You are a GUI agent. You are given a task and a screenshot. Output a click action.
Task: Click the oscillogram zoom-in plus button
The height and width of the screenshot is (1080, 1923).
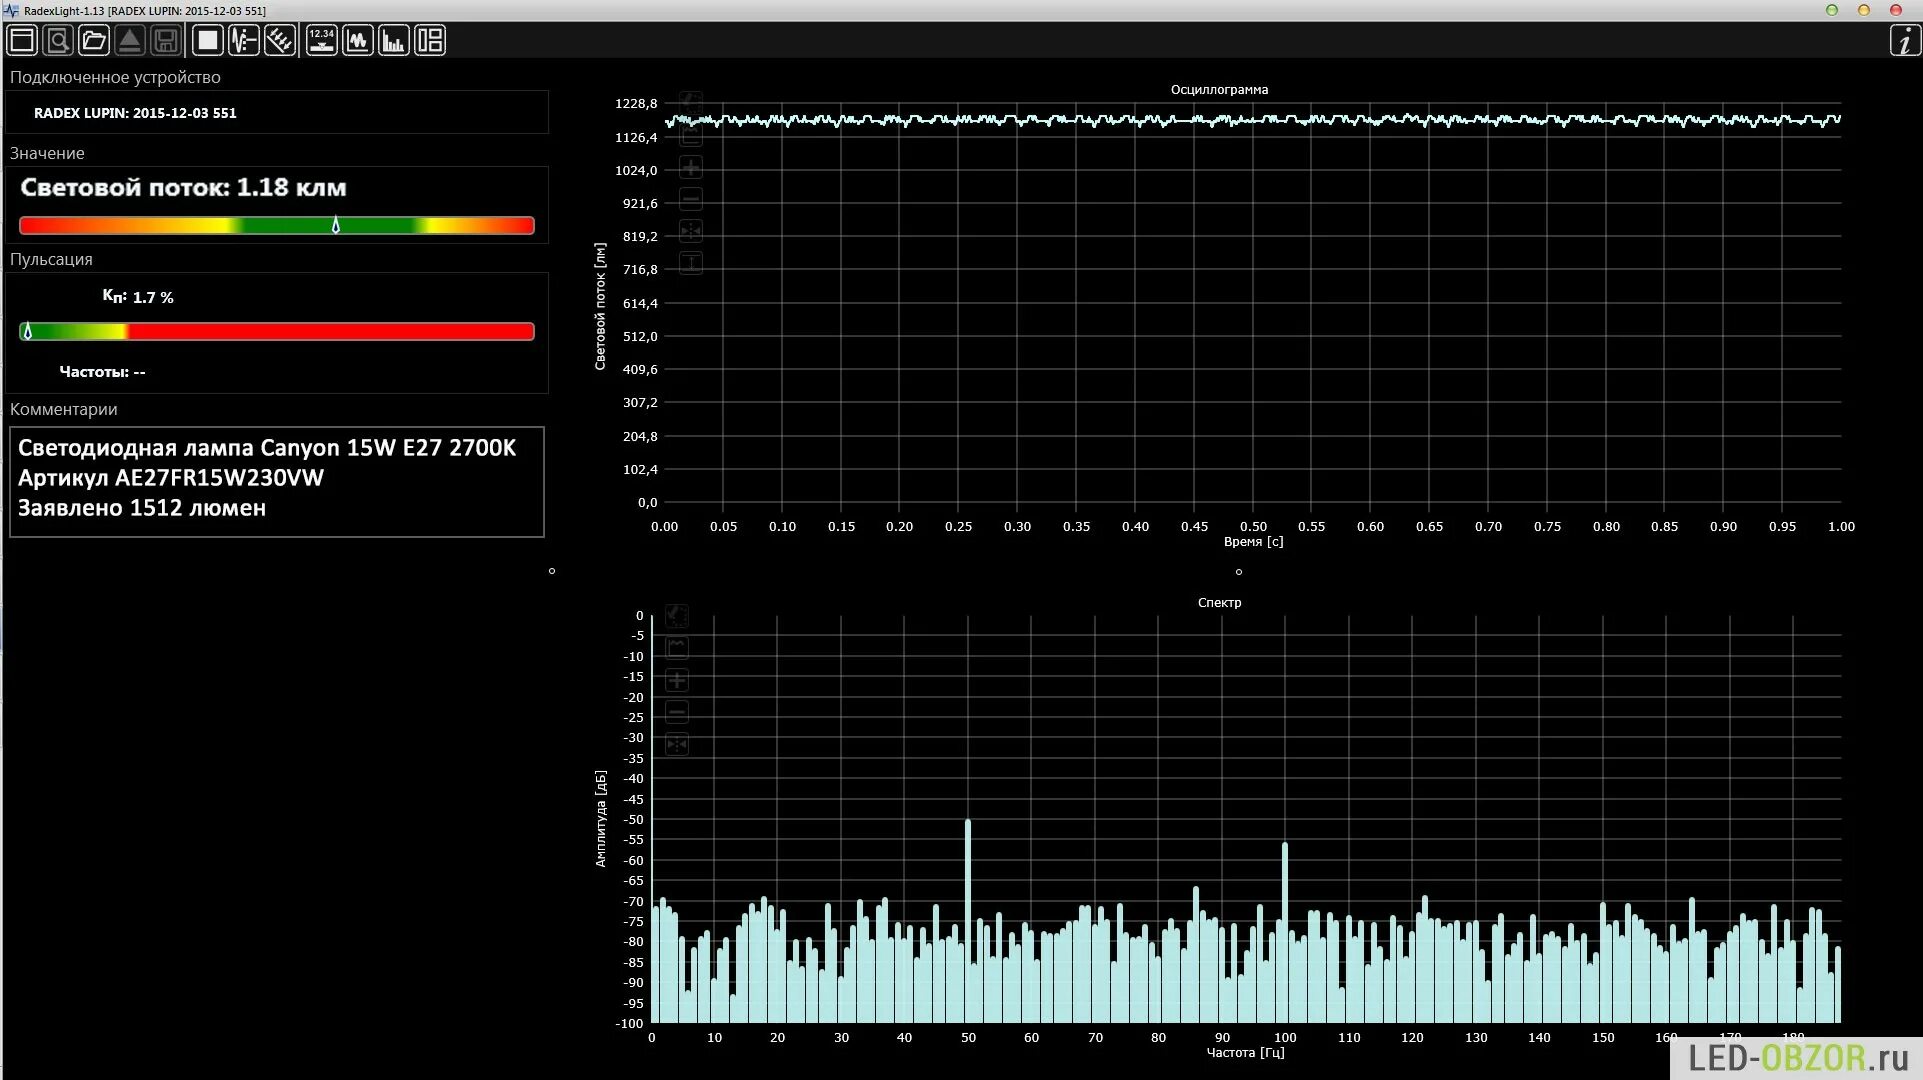[x=691, y=167]
